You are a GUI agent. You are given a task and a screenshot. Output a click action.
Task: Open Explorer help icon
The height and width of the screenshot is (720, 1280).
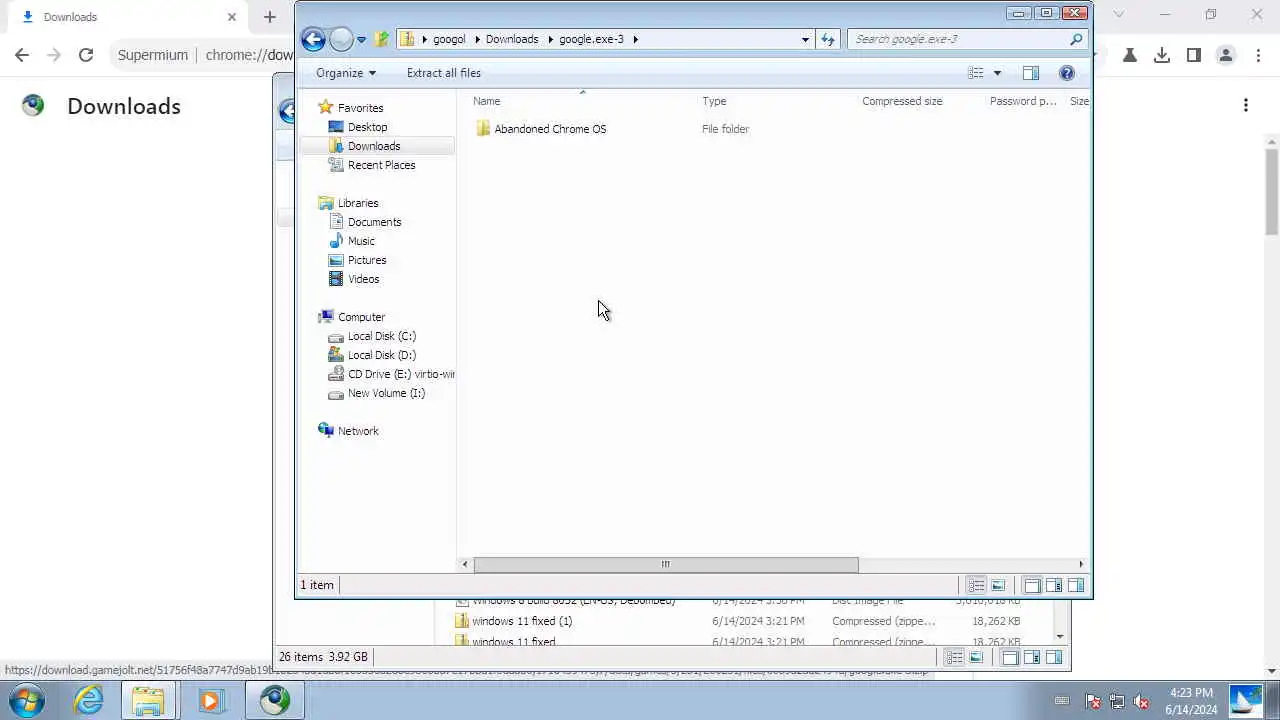1067,73
